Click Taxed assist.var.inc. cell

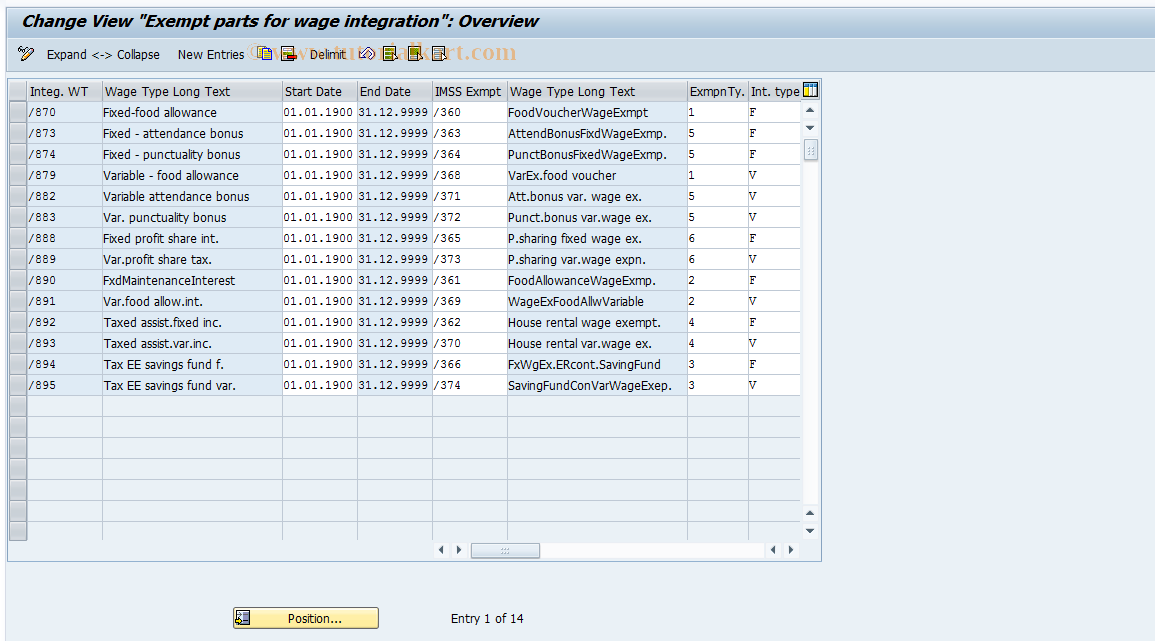tap(192, 343)
